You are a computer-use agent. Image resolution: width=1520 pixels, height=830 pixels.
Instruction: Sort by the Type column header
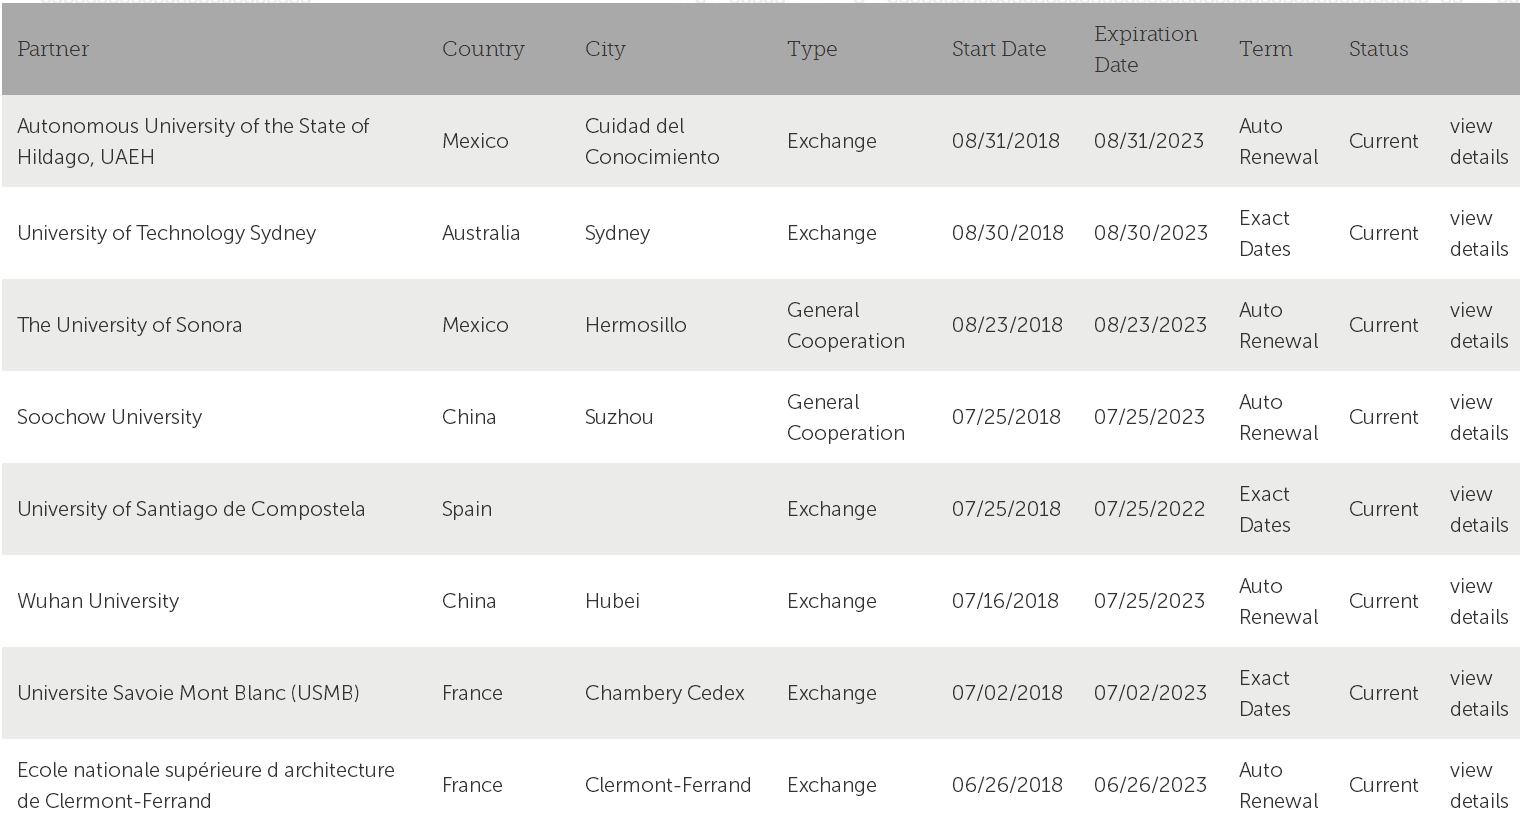click(x=812, y=49)
